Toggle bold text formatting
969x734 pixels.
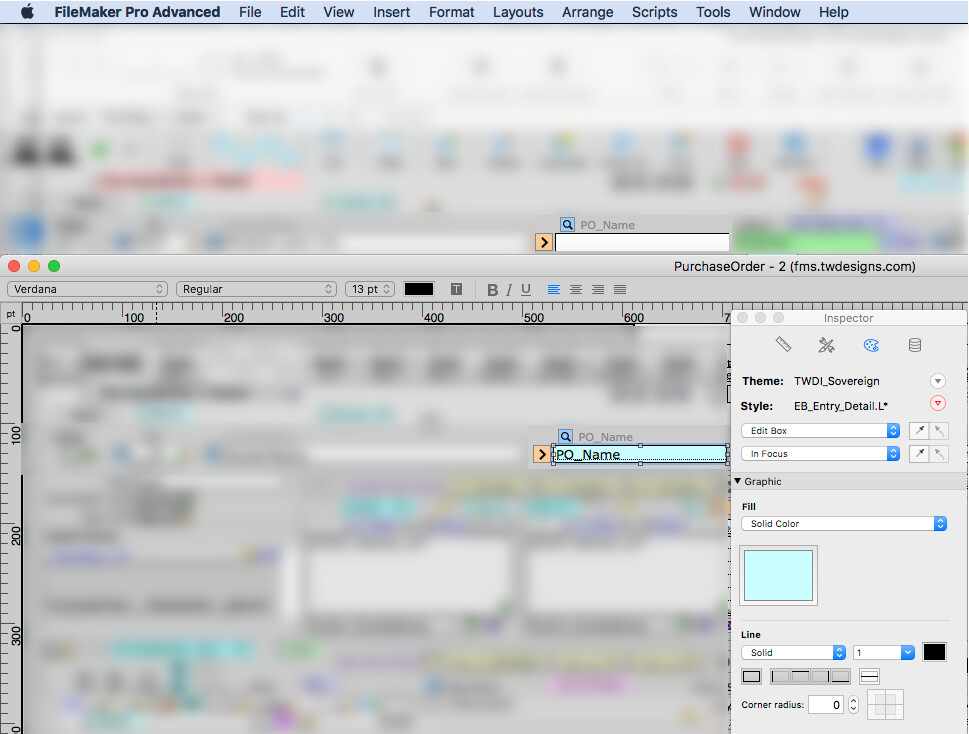point(492,290)
